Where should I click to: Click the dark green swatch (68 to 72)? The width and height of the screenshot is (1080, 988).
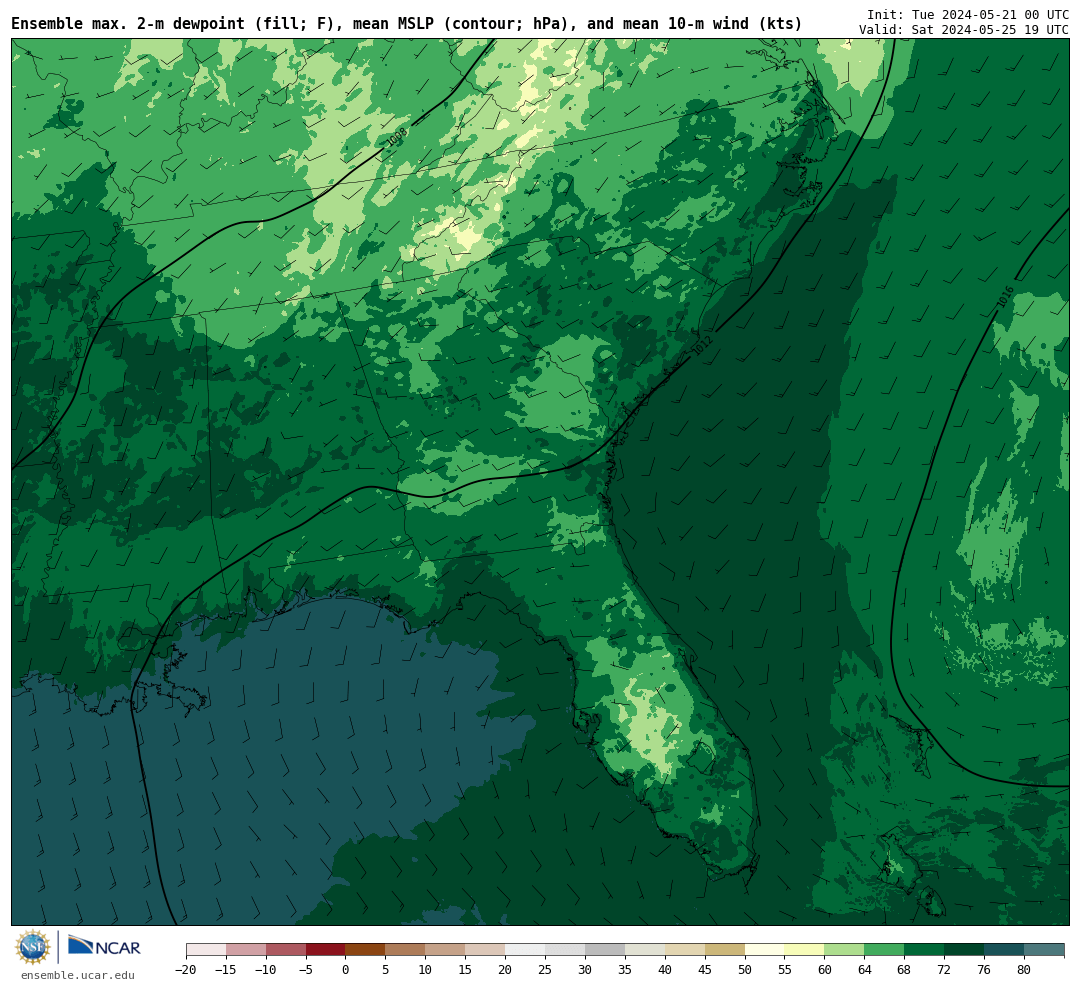(924, 950)
